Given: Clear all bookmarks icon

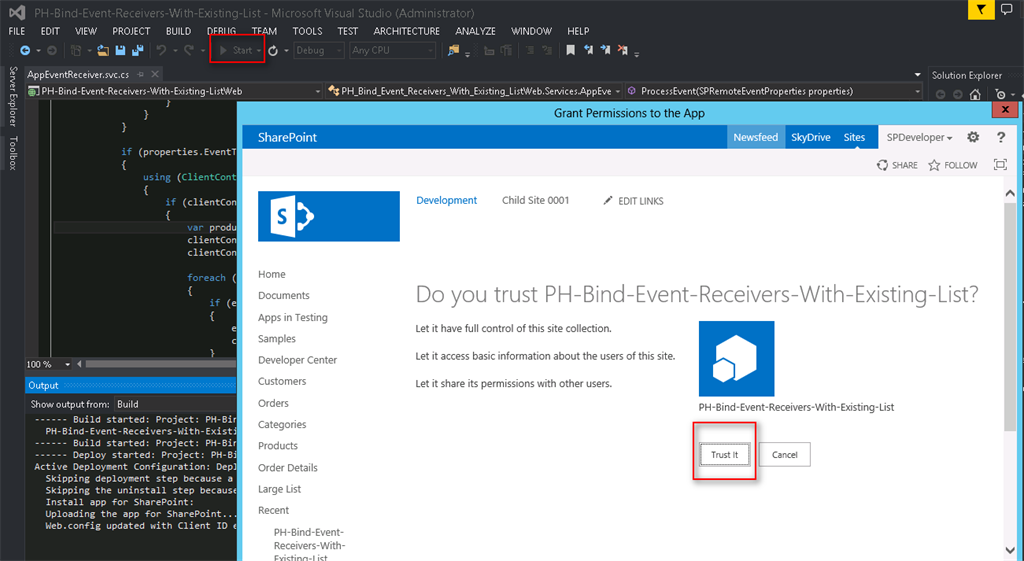Looking at the screenshot, I should click(622, 50).
